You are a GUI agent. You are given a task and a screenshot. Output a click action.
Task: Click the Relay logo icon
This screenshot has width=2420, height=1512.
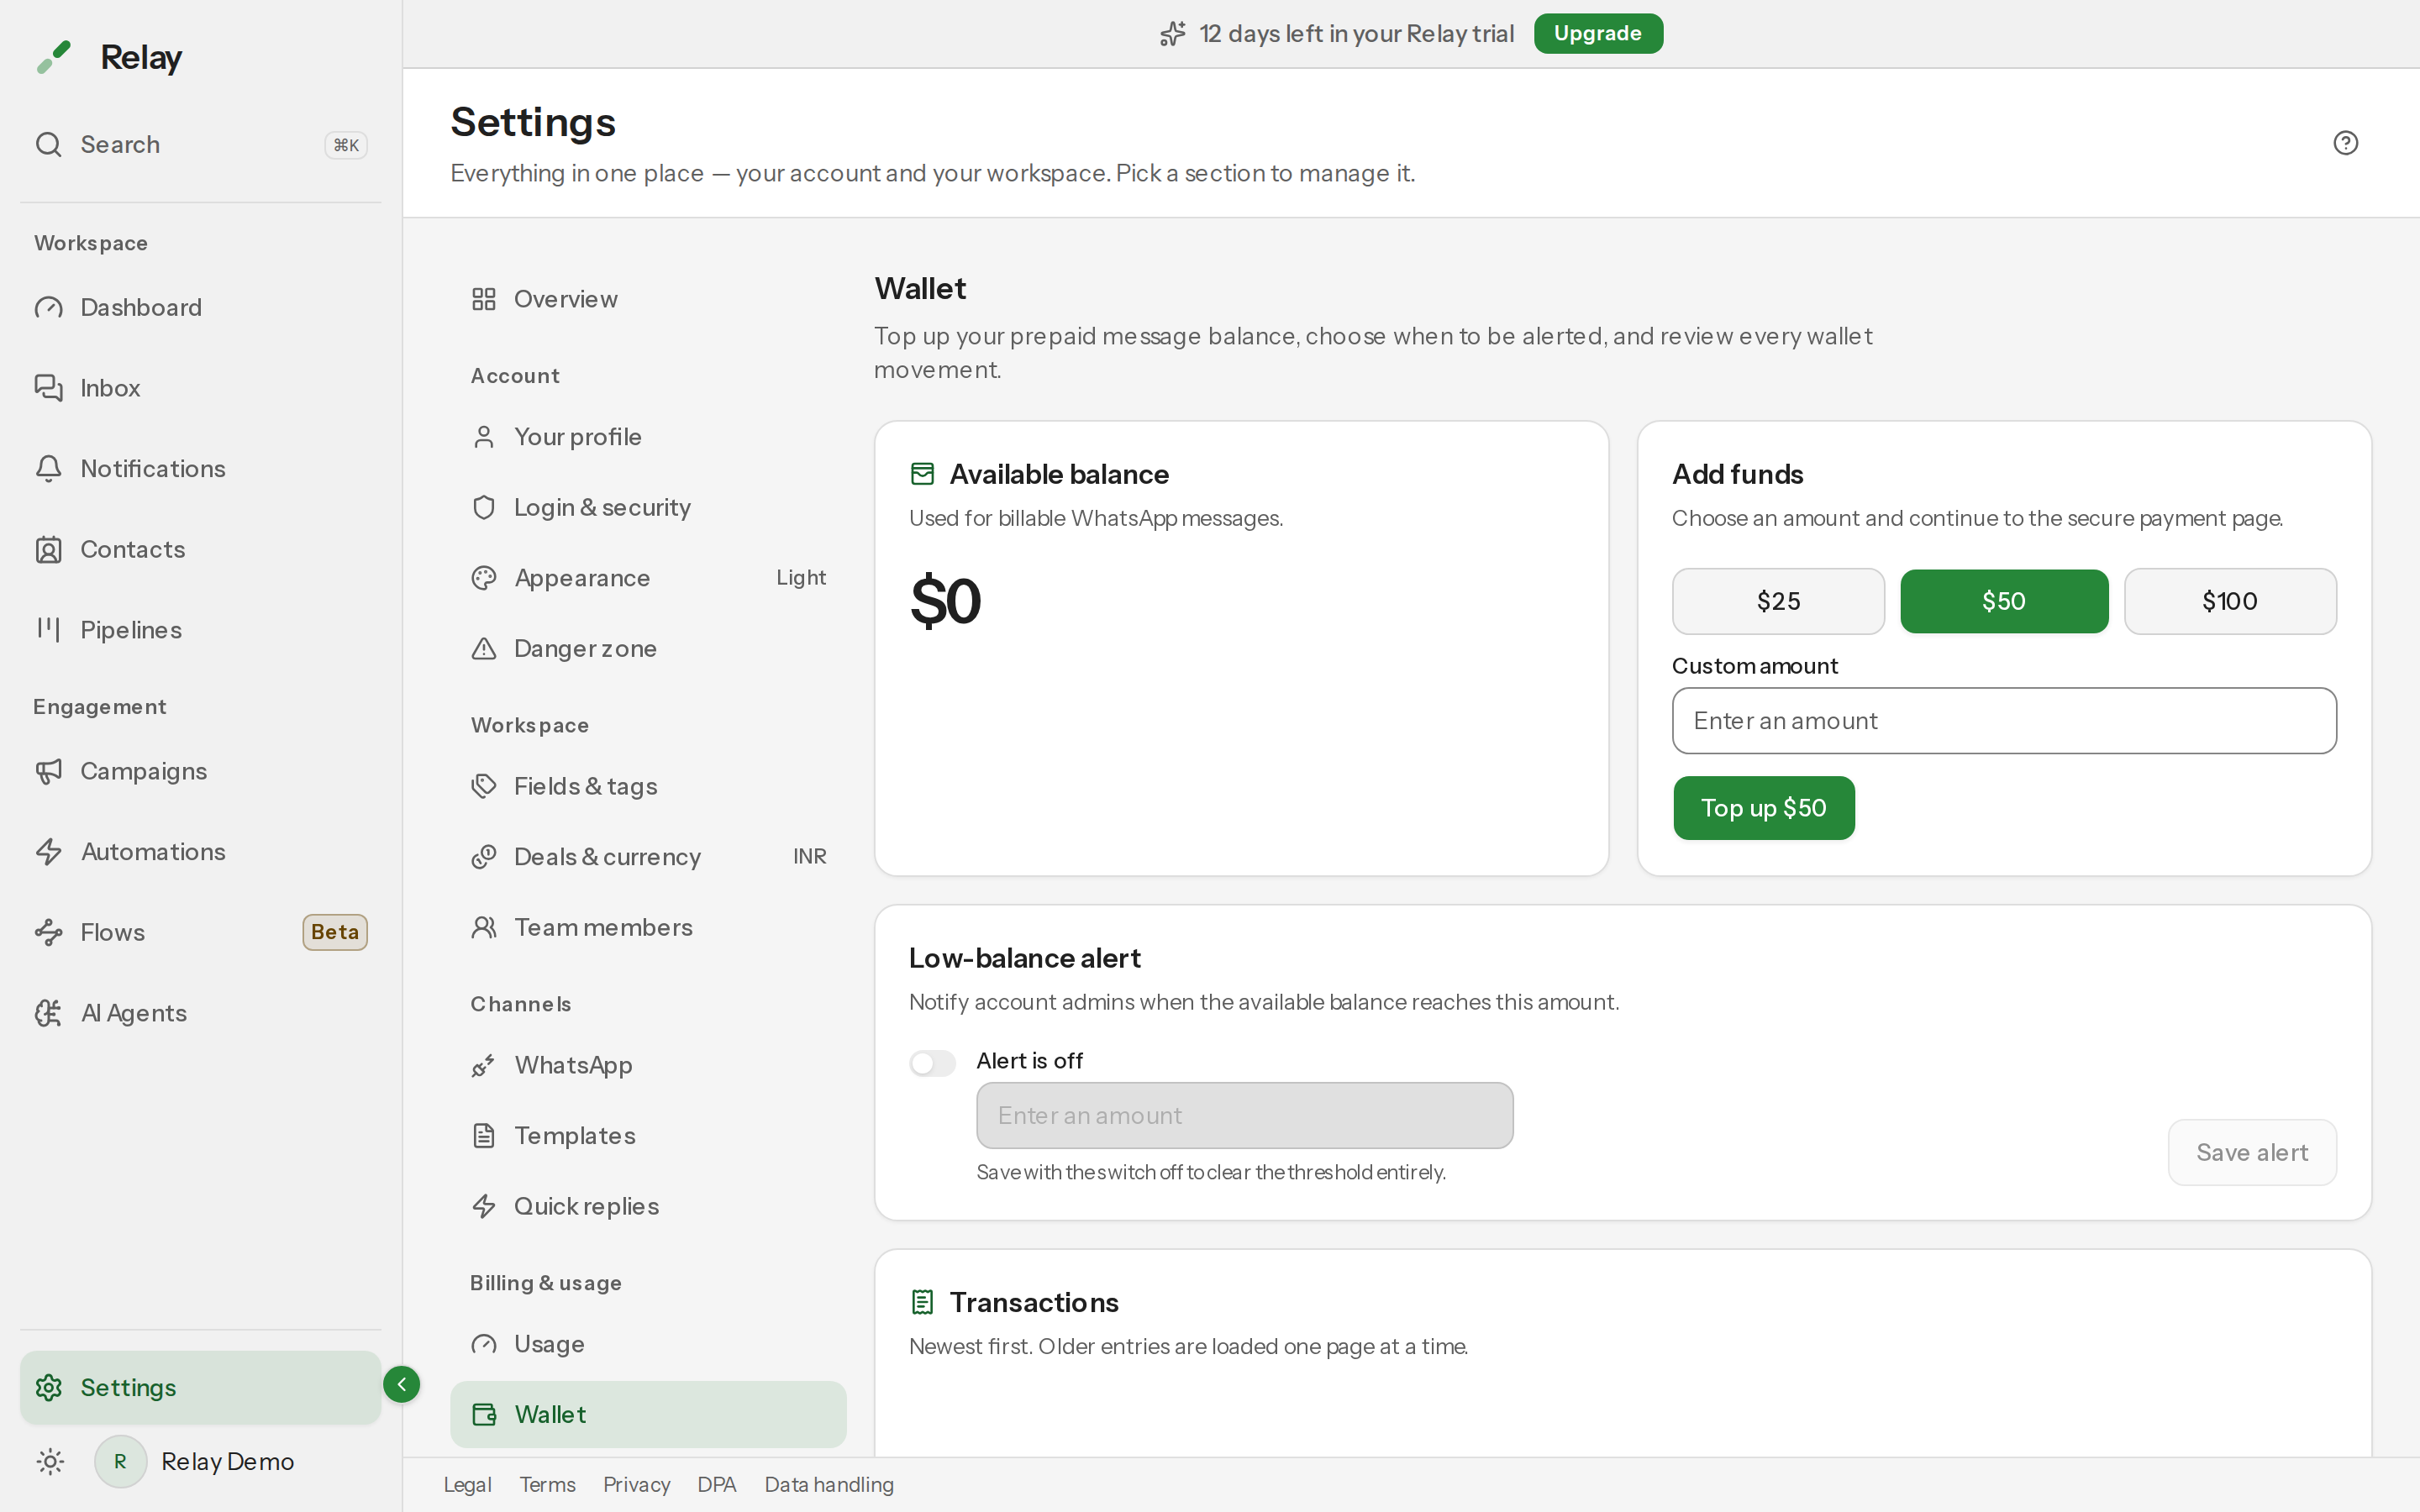[54, 57]
